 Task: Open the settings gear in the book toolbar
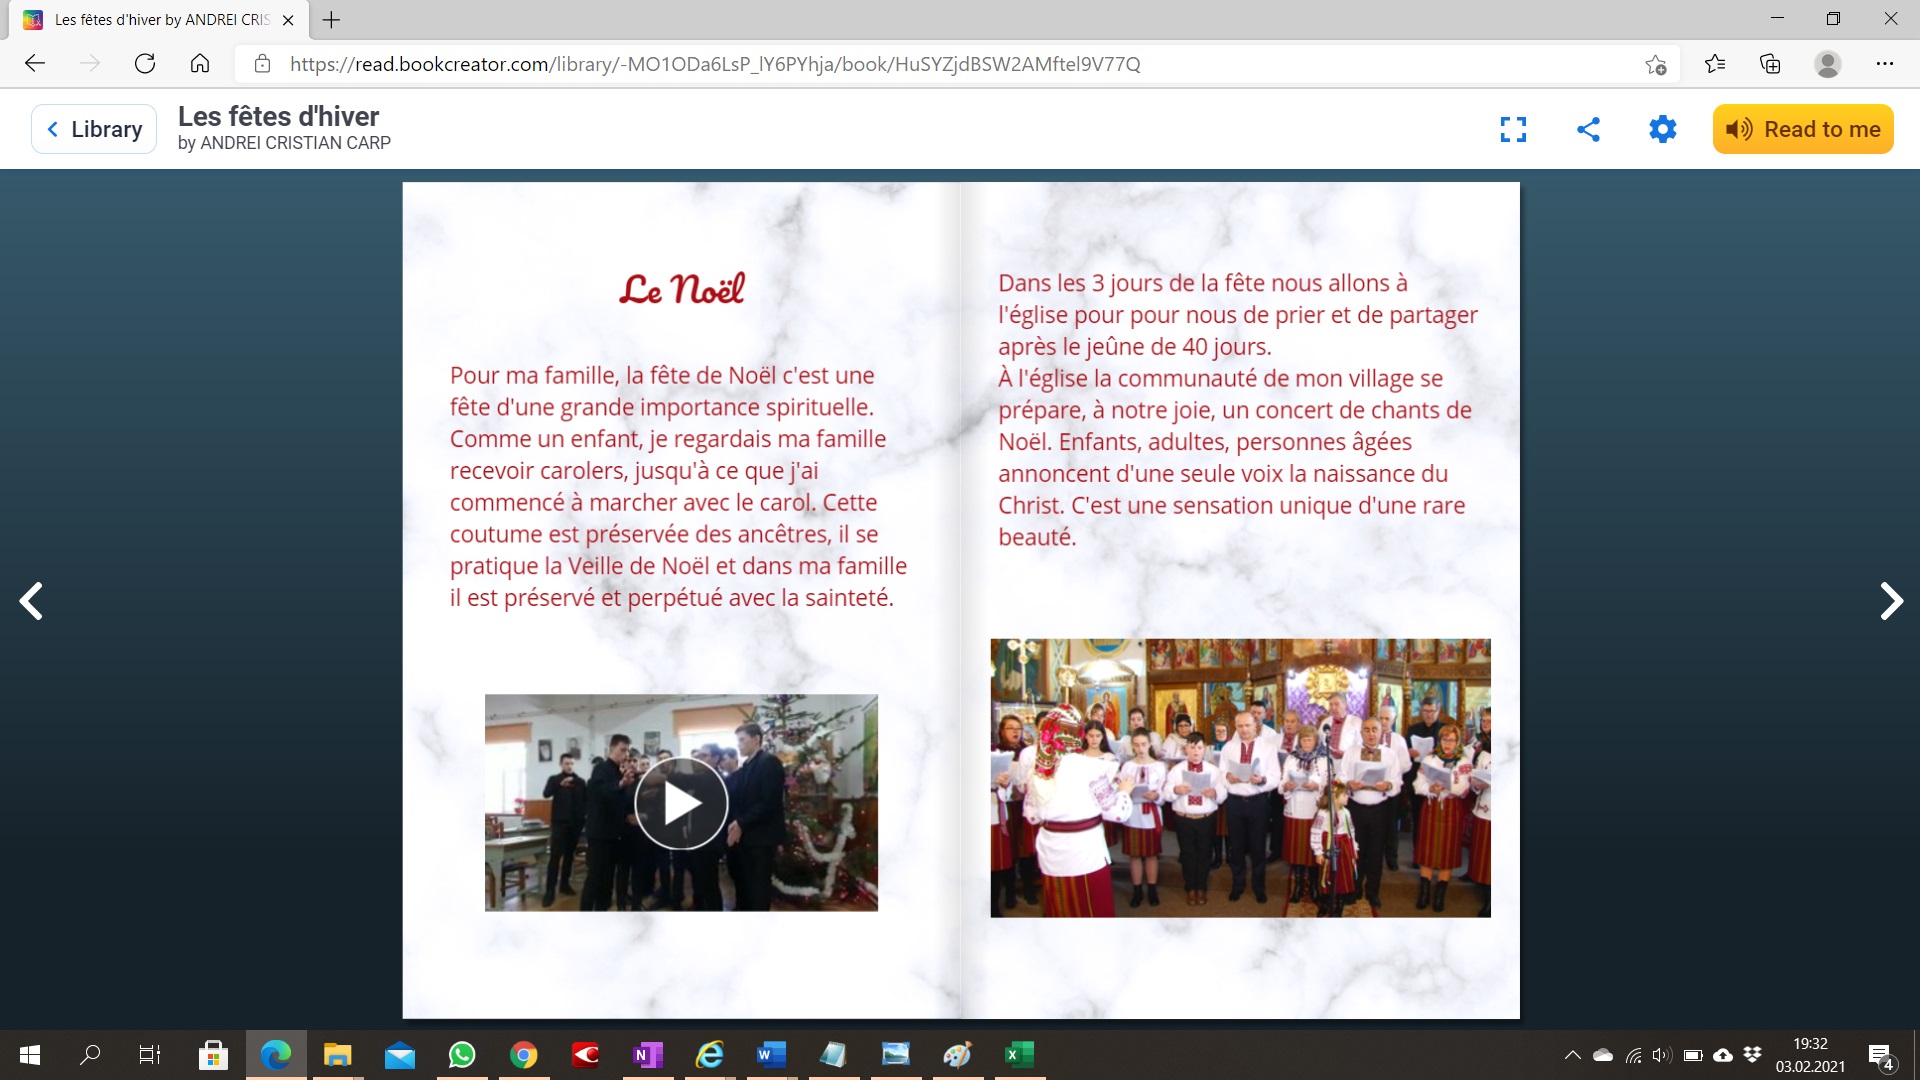(1662, 129)
